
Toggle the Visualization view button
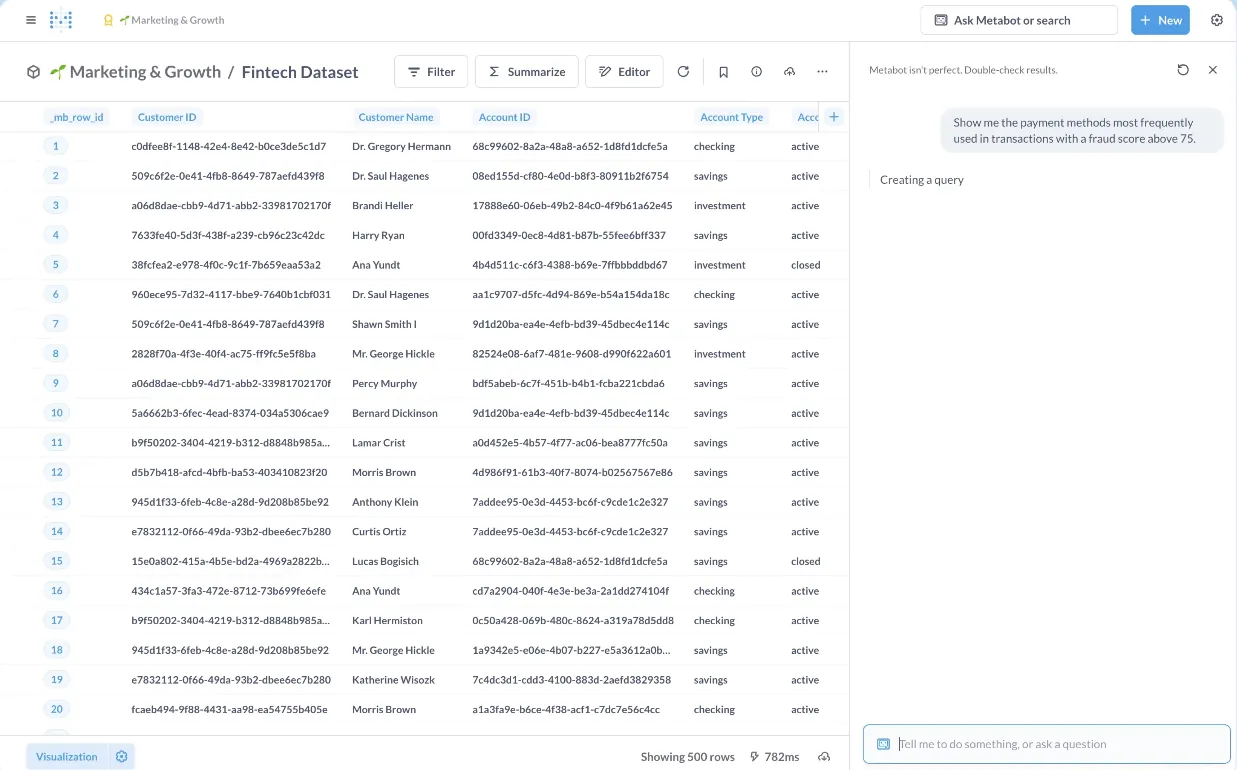click(x=67, y=757)
